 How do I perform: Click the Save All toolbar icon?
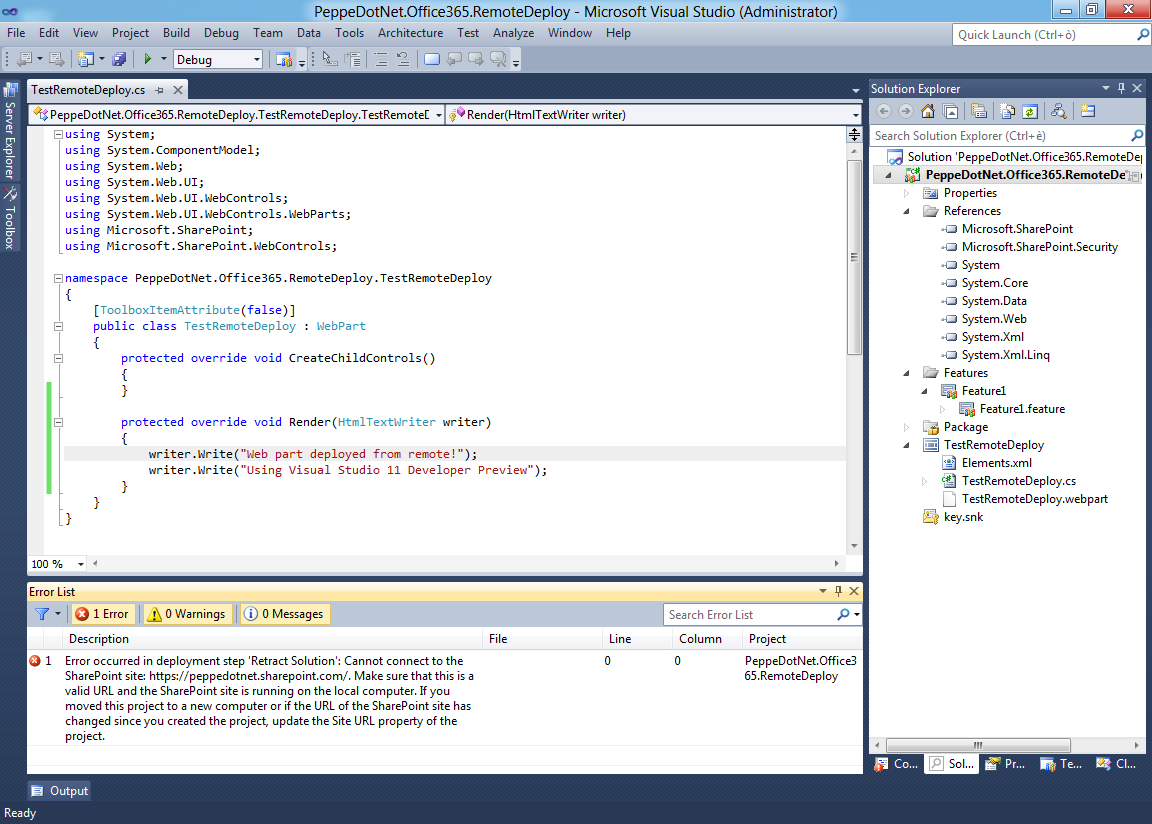(119, 59)
